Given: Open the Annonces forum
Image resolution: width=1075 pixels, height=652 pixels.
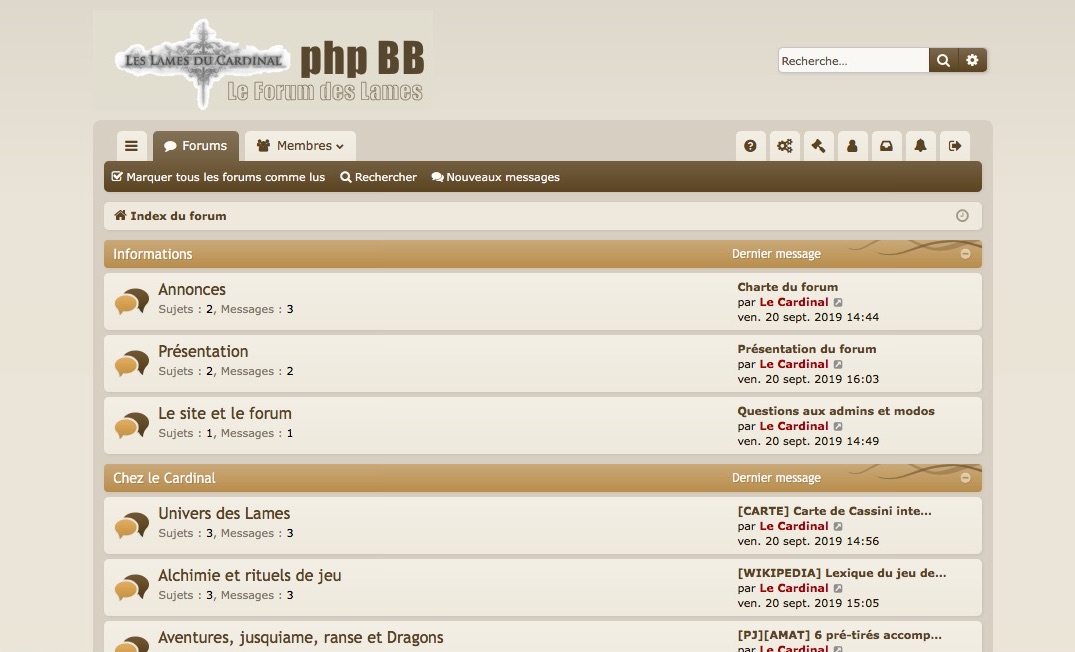Looking at the screenshot, I should point(192,290).
